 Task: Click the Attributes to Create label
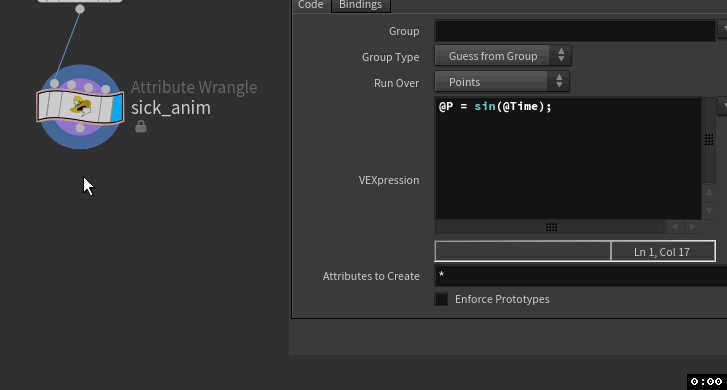pyautogui.click(x=371, y=276)
